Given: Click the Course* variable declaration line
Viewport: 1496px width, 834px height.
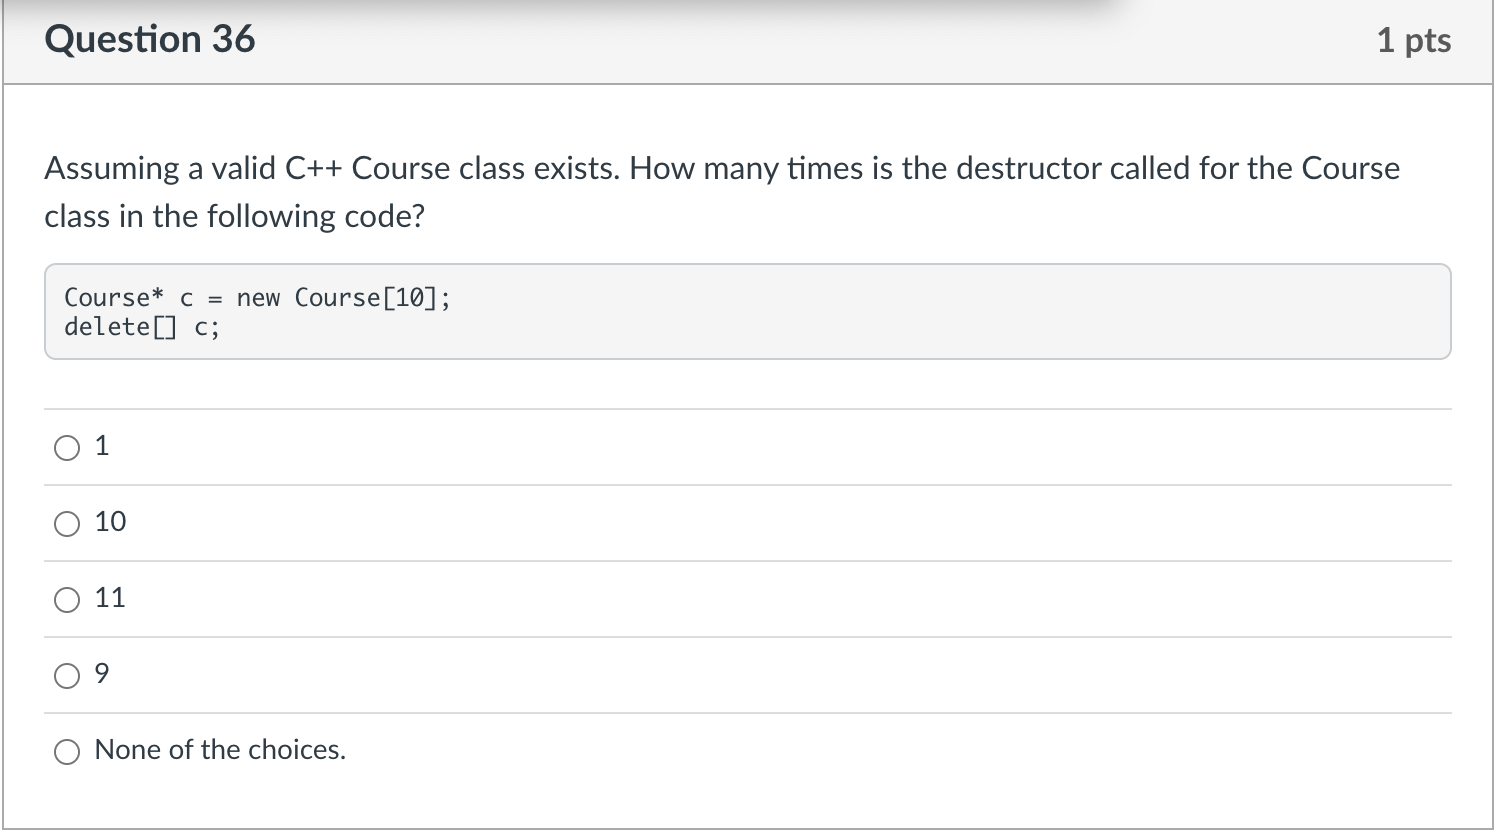Looking at the screenshot, I should (256, 297).
